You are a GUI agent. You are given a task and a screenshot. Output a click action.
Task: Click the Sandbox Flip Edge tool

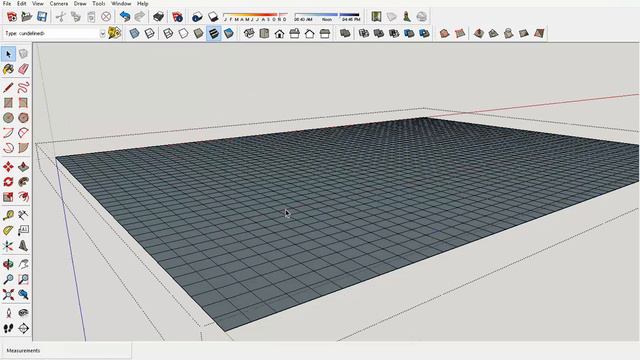coord(539,33)
